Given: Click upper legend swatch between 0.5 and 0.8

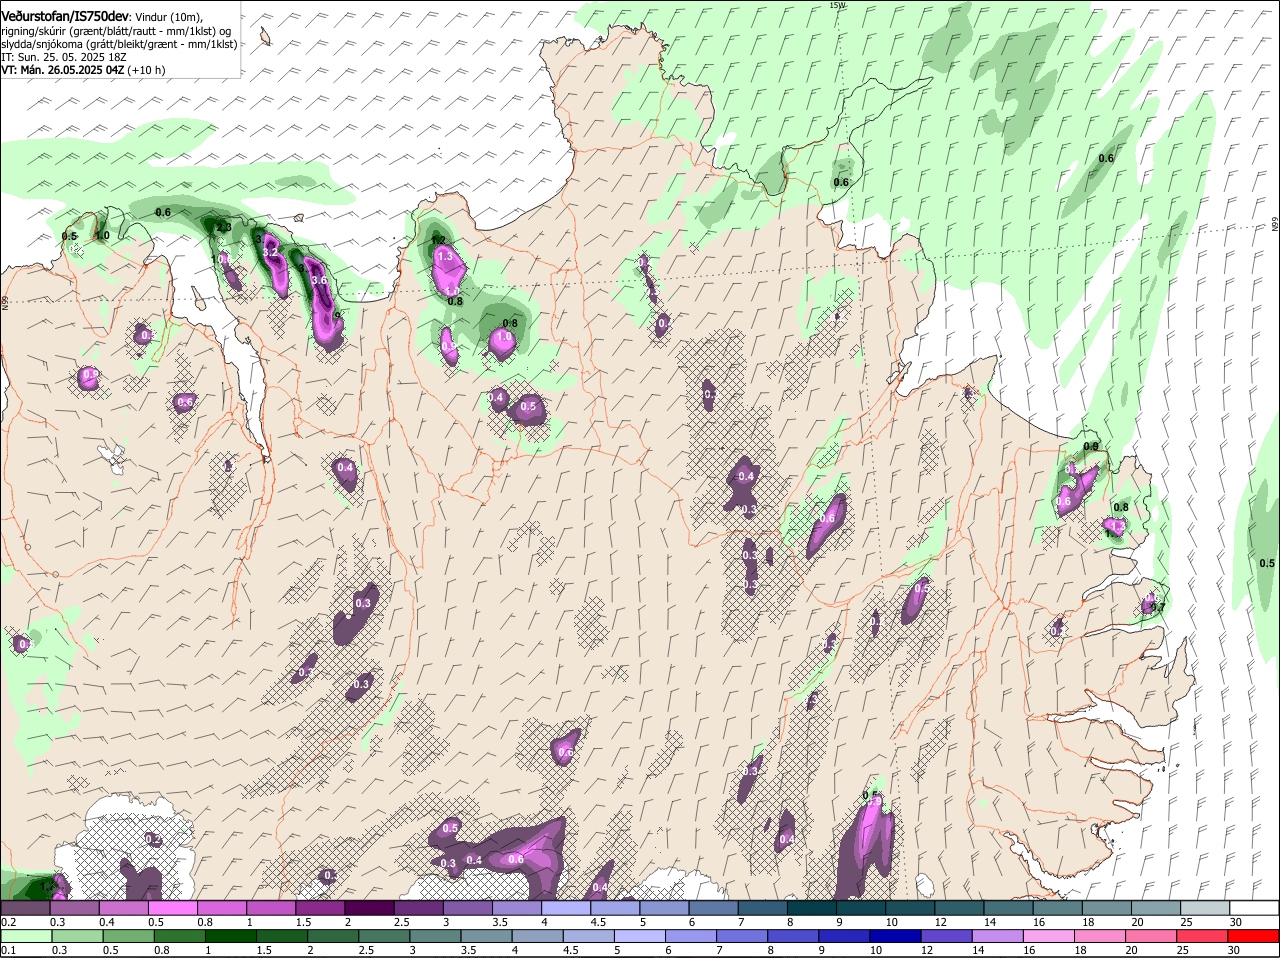Looking at the screenshot, I should [173, 907].
